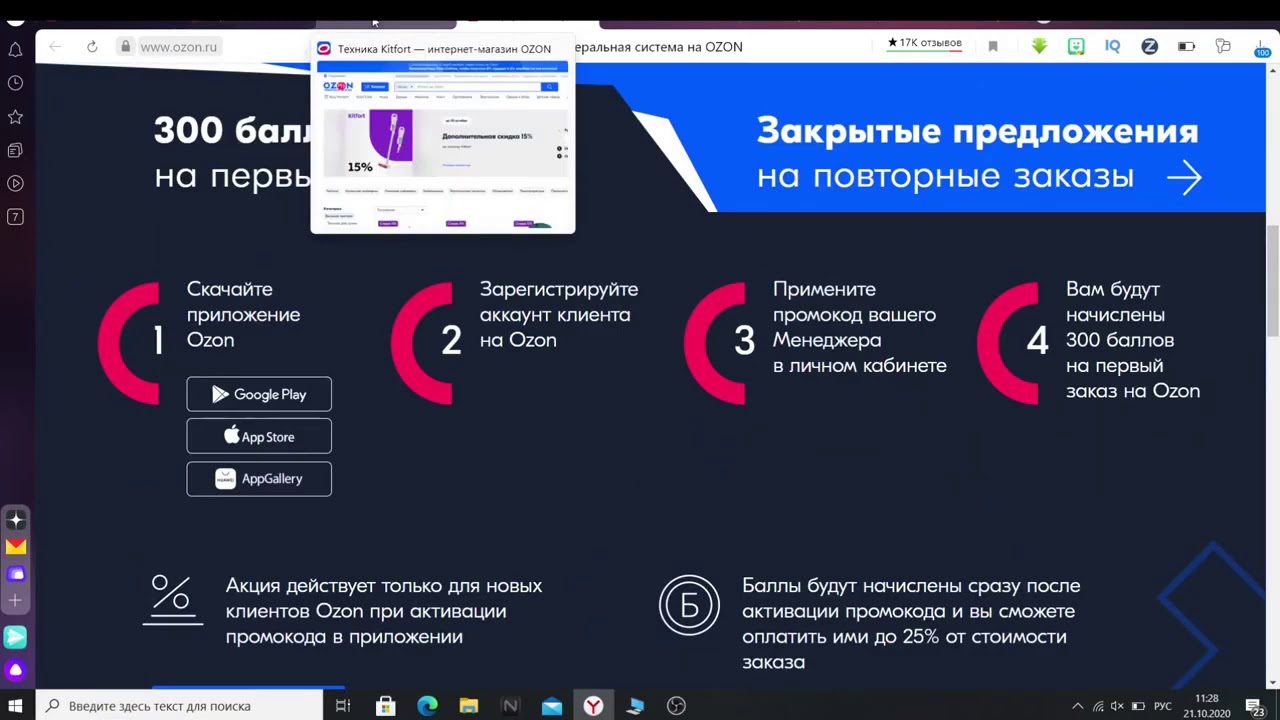Viewport: 1280px width, 720px height.
Task: Open Закрытые предложения на повторные заказы banner
Action: 977,152
